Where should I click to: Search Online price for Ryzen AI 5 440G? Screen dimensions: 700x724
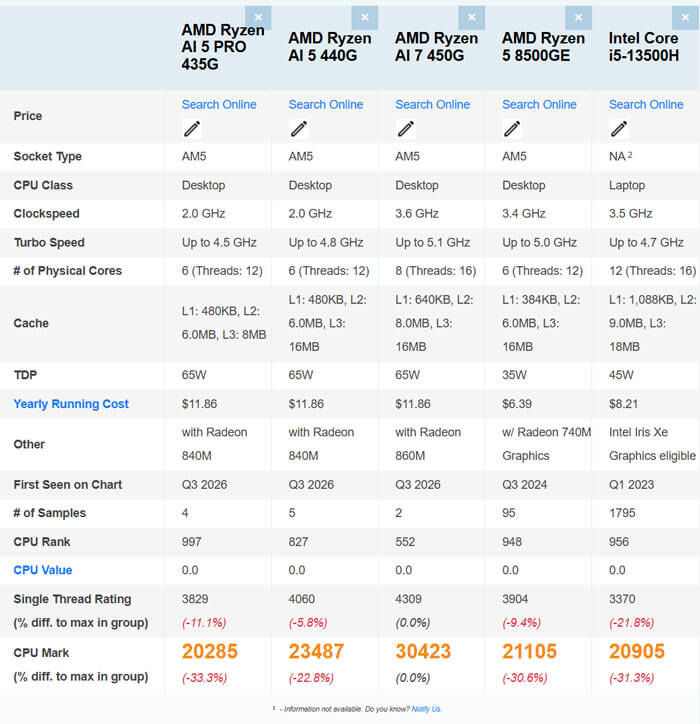click(326, 105)
